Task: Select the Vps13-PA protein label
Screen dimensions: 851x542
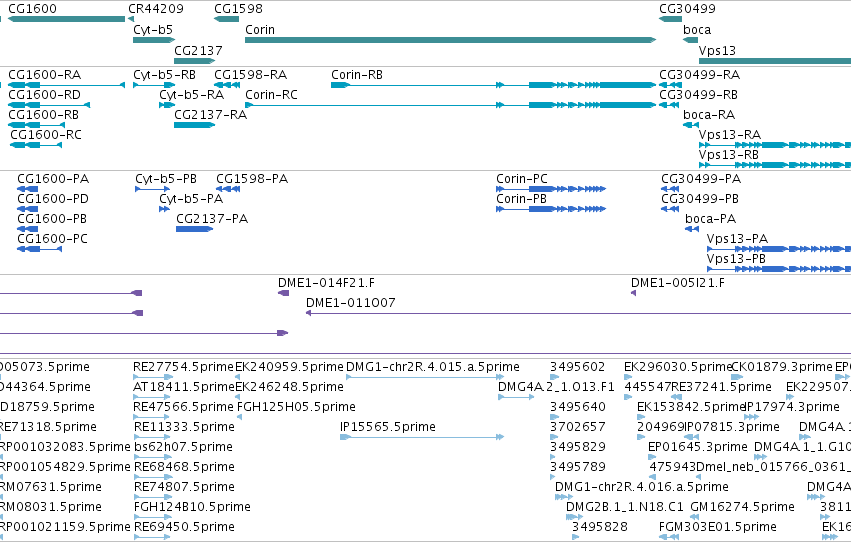Action: 737,239
